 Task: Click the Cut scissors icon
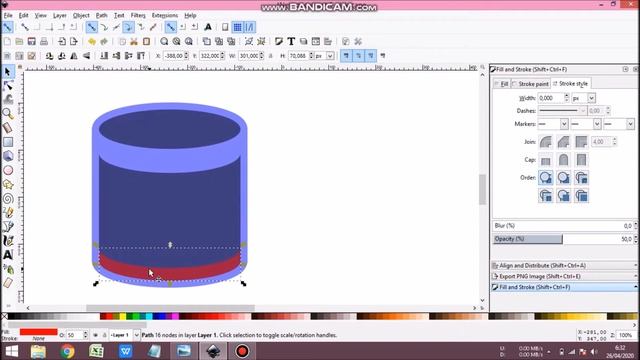[x=134, y=41]
